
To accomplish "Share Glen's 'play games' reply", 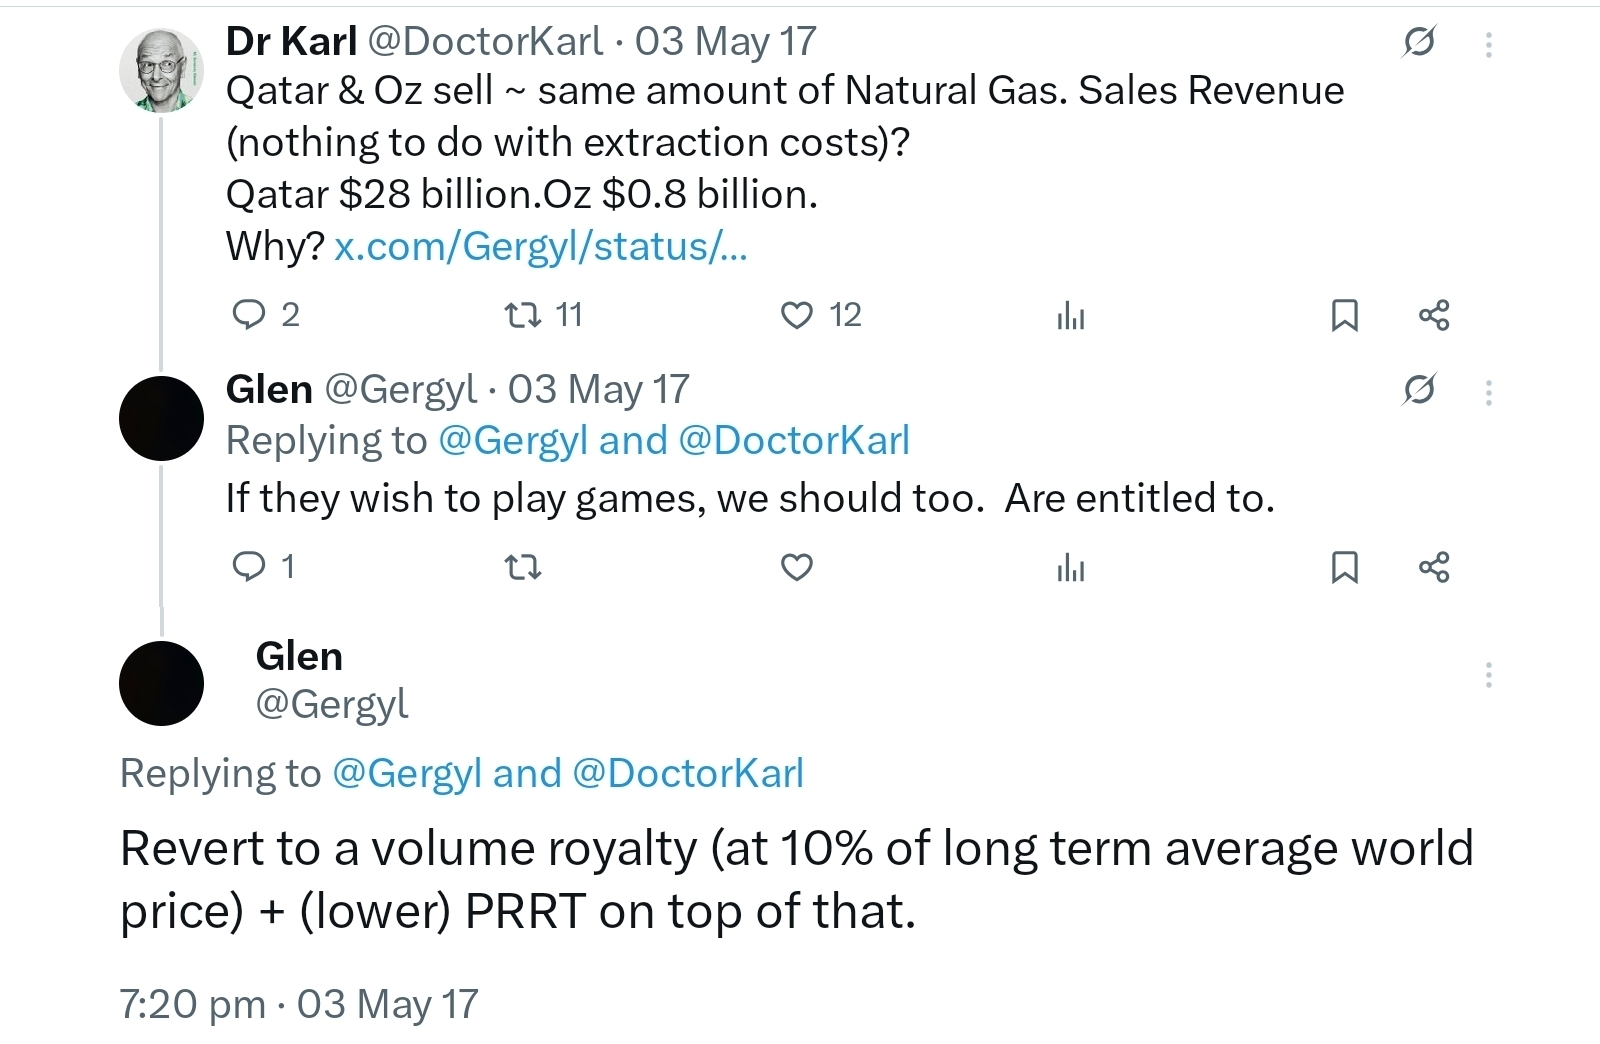I will (x=1433, y=568).
